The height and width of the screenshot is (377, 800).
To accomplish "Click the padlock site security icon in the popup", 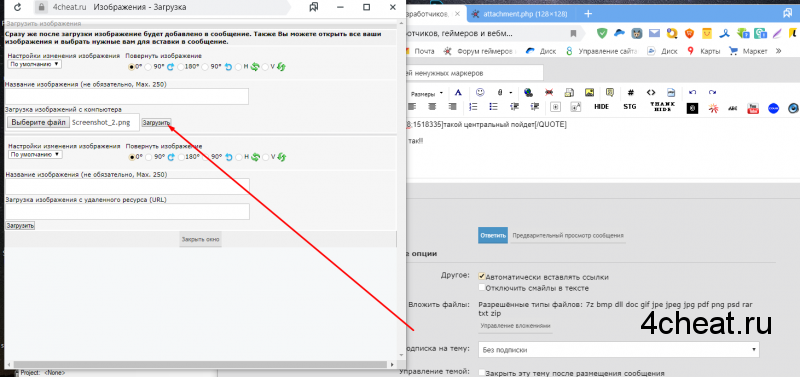I will pos(41,8).
